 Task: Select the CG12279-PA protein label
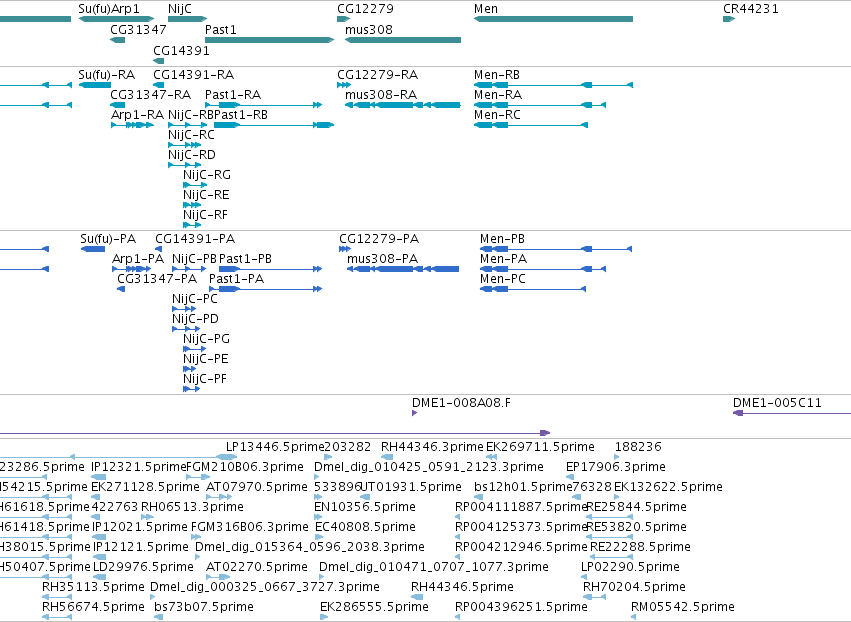tap(379, 239)
